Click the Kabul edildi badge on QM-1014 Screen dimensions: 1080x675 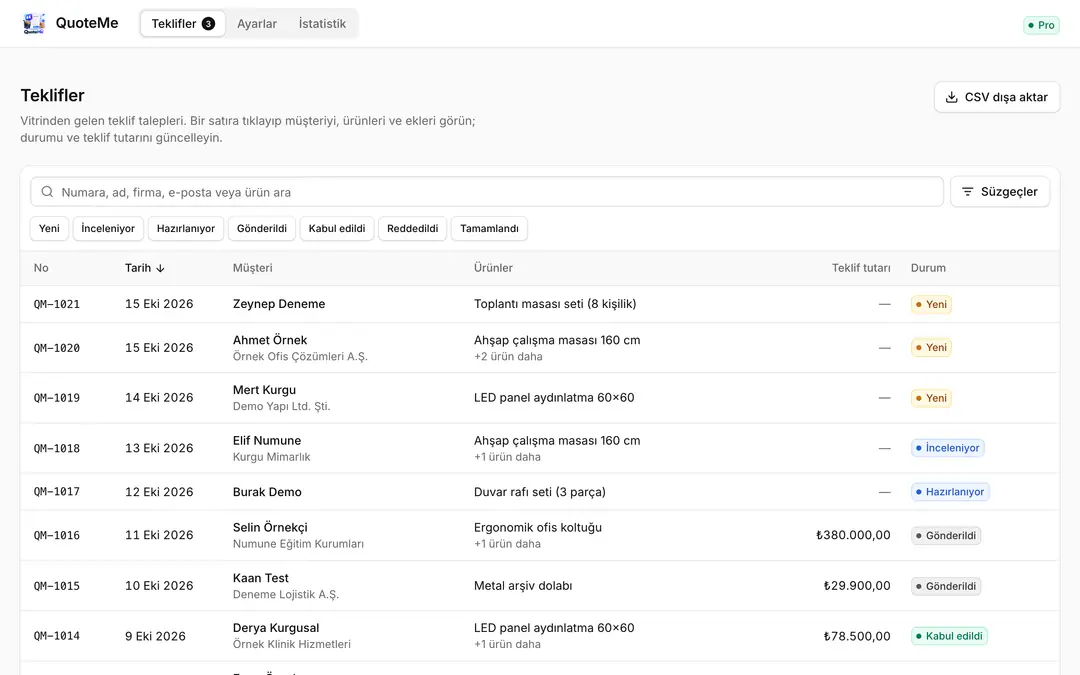pos(948,636)
